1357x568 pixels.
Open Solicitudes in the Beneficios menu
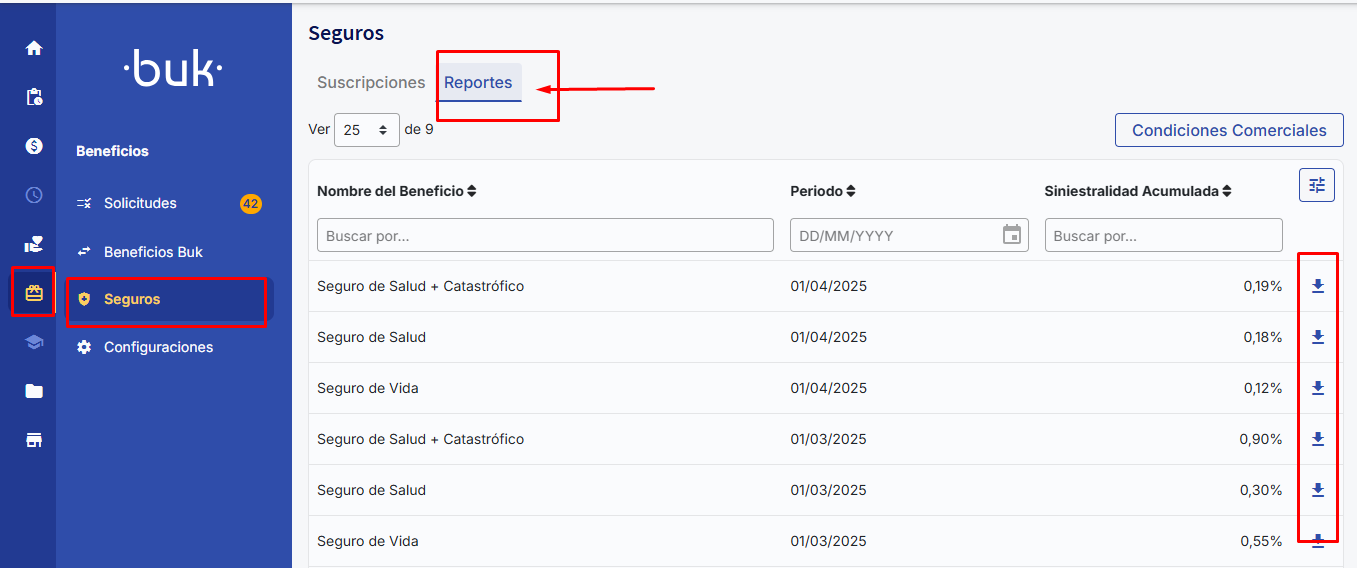coord(140,203)
